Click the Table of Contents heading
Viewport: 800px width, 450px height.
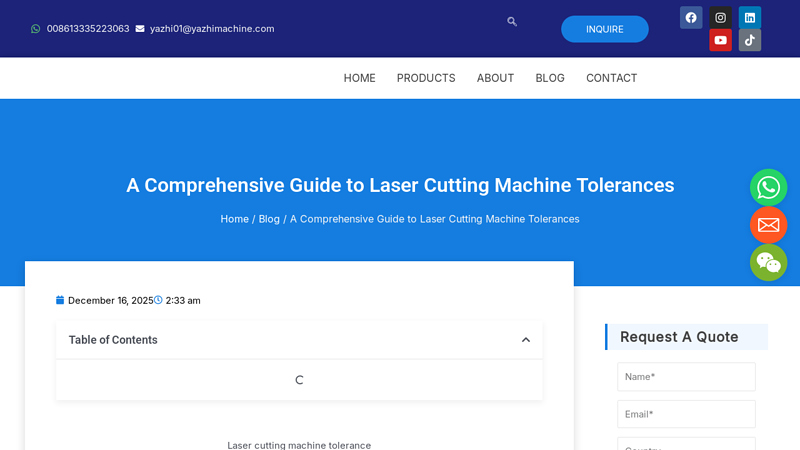(x=113, y=340)
